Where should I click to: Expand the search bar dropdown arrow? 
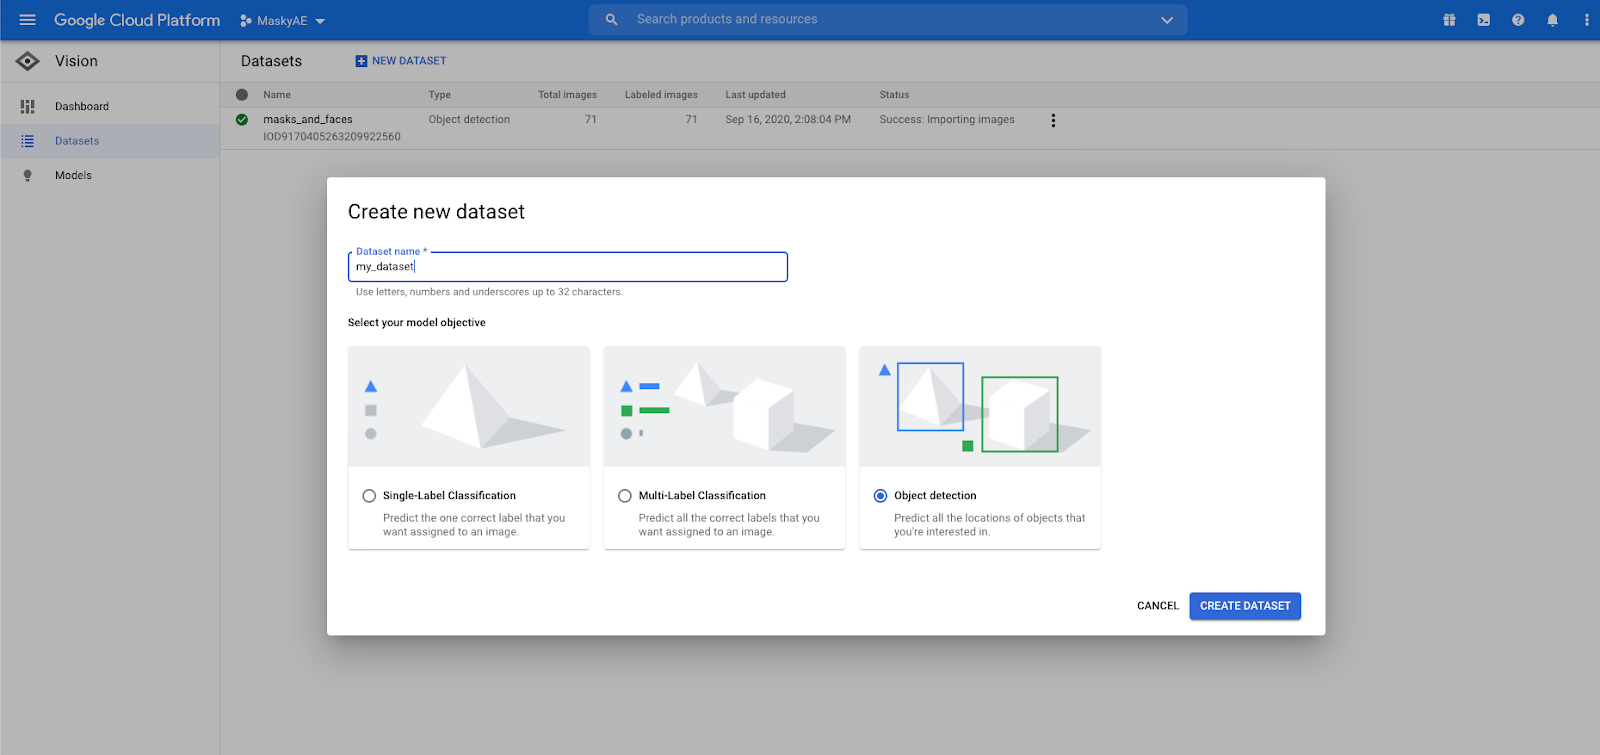point(1166,20)
